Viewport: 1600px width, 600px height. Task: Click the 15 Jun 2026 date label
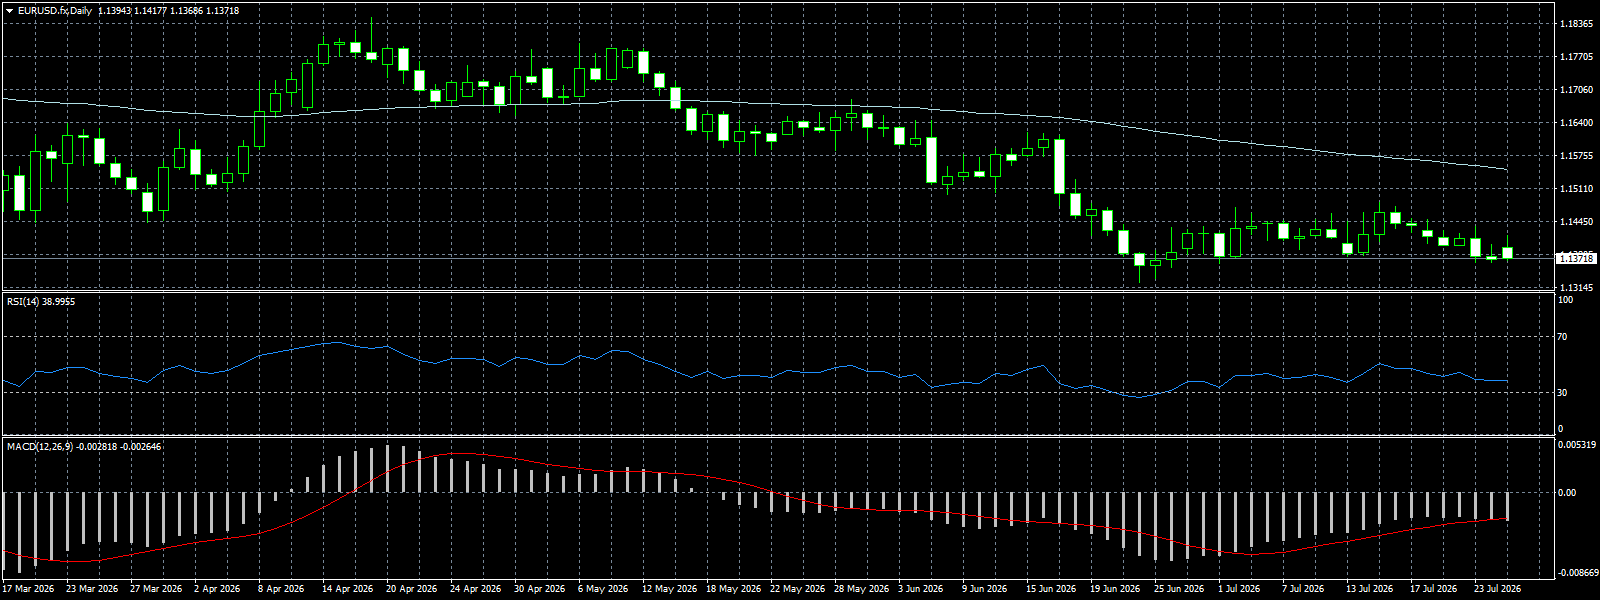click(x=1053, y=589)
